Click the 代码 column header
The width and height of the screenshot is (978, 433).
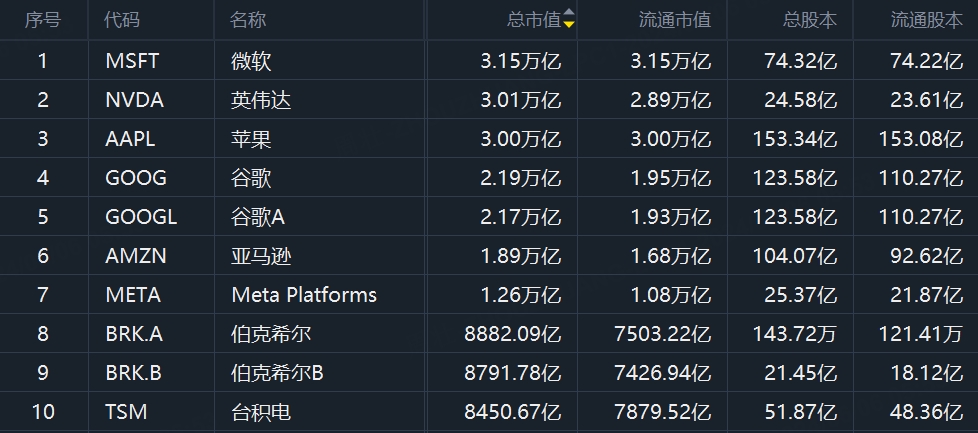pos(122,21)
